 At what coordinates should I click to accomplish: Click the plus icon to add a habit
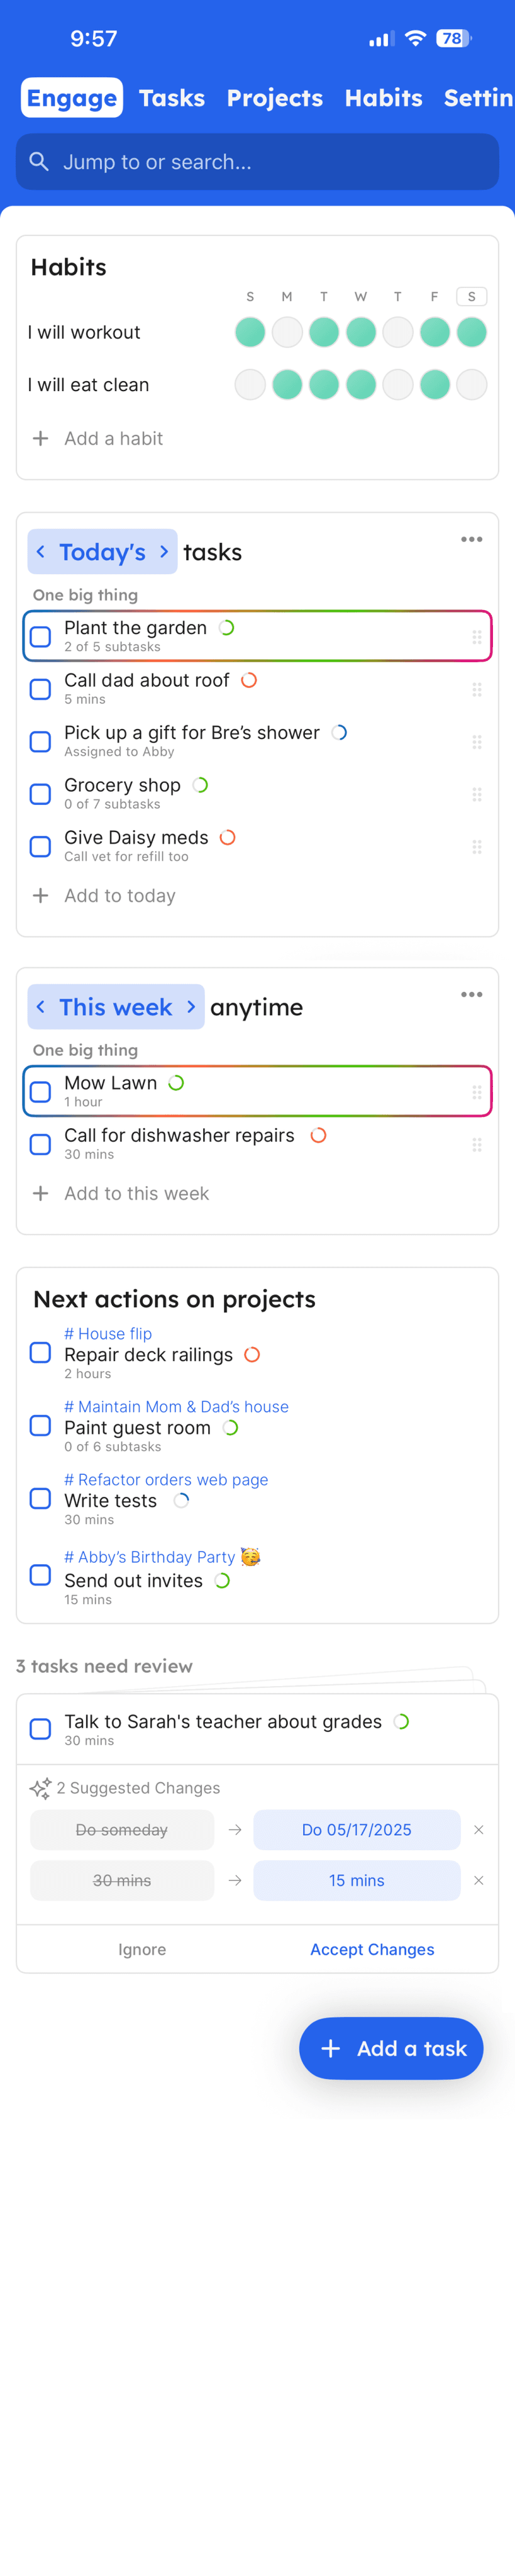click(40, 438)
